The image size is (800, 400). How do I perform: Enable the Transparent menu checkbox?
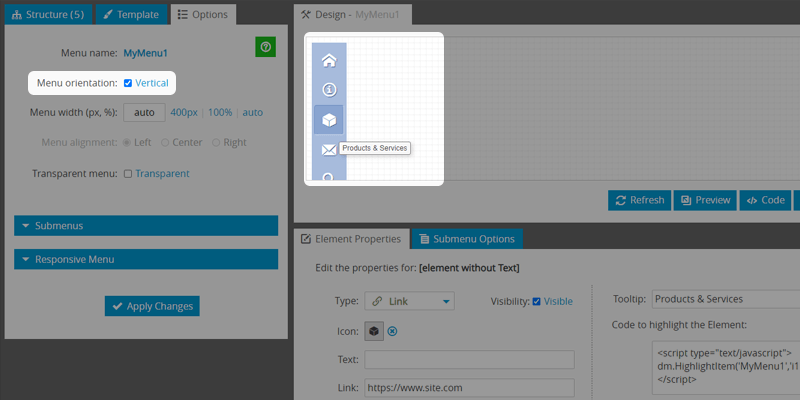click(128, 174)
